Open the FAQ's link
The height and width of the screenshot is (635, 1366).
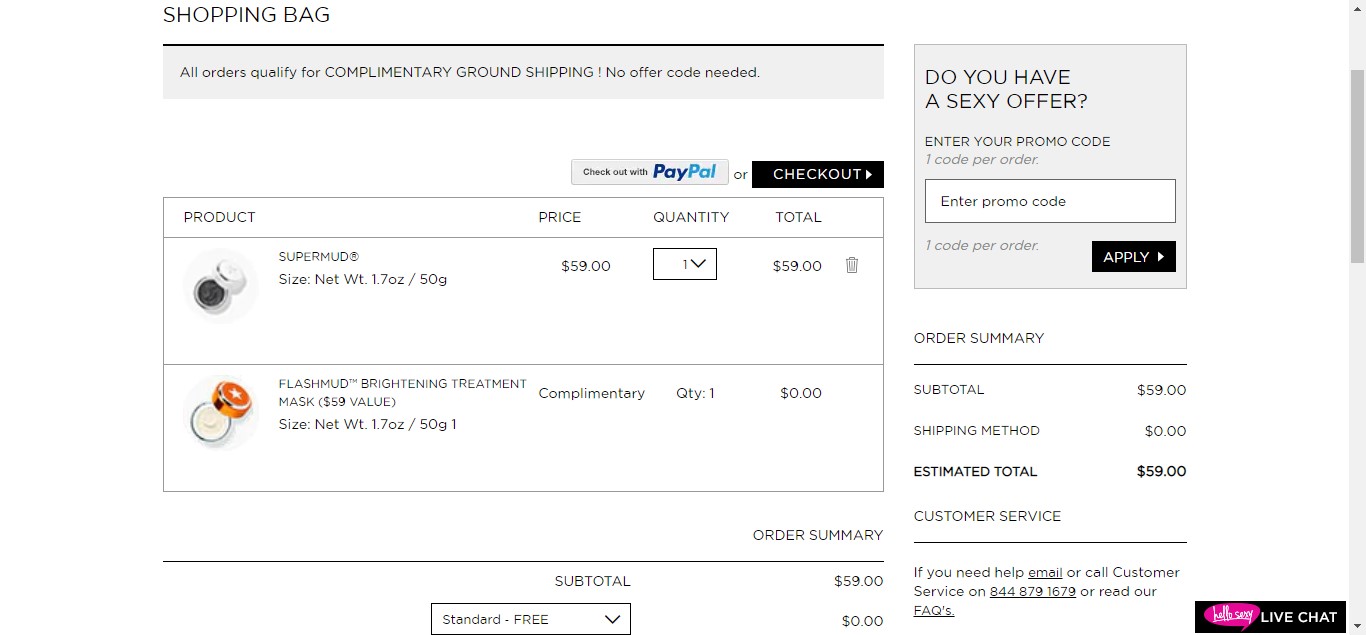click(934, 611)
